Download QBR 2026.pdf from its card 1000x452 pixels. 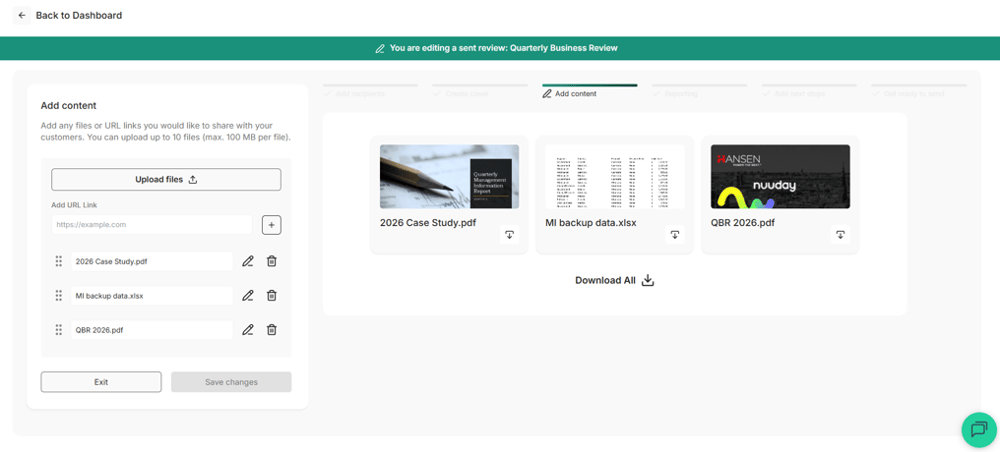tap(841, 235)
